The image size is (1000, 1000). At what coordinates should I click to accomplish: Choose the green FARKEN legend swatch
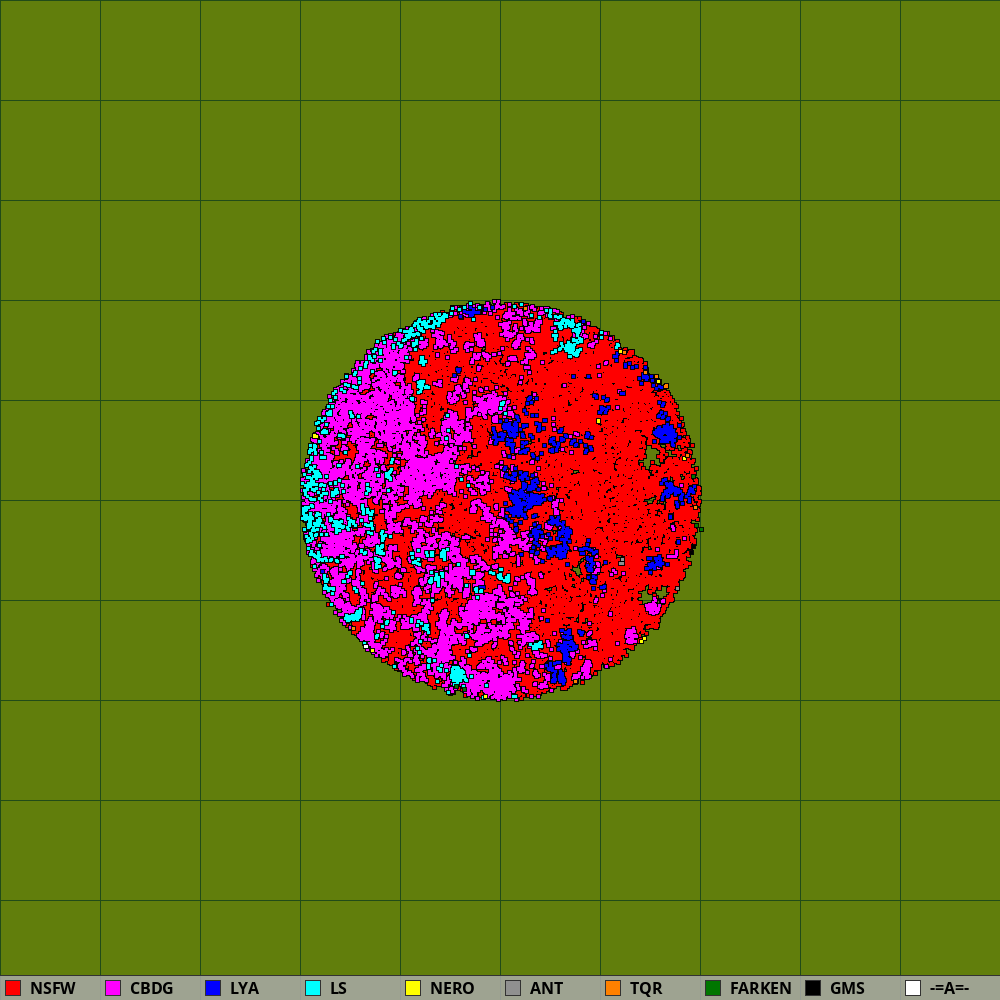(713, 988)
